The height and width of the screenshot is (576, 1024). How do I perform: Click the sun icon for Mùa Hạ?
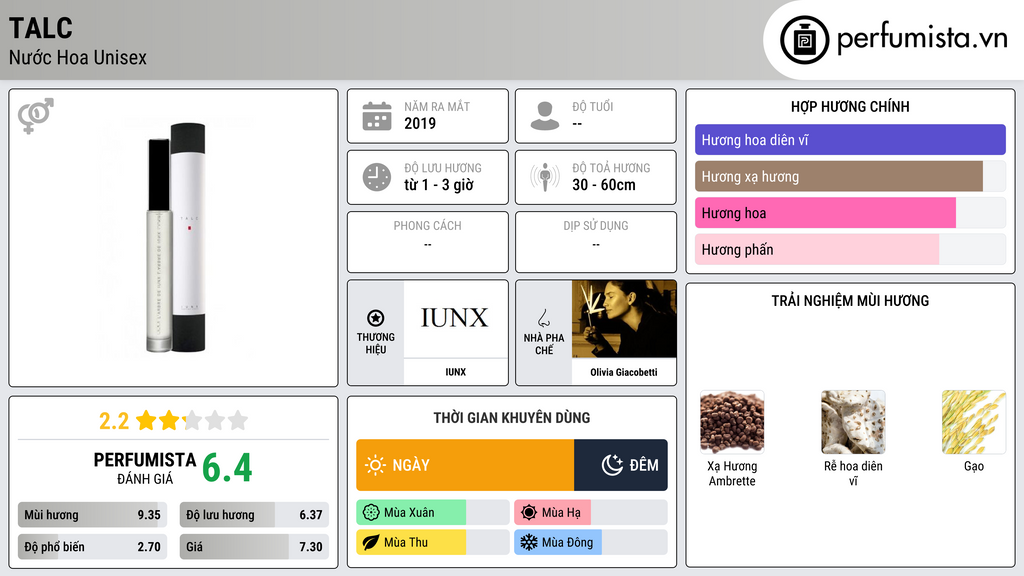pyautogui.click(x=529, y=513)
